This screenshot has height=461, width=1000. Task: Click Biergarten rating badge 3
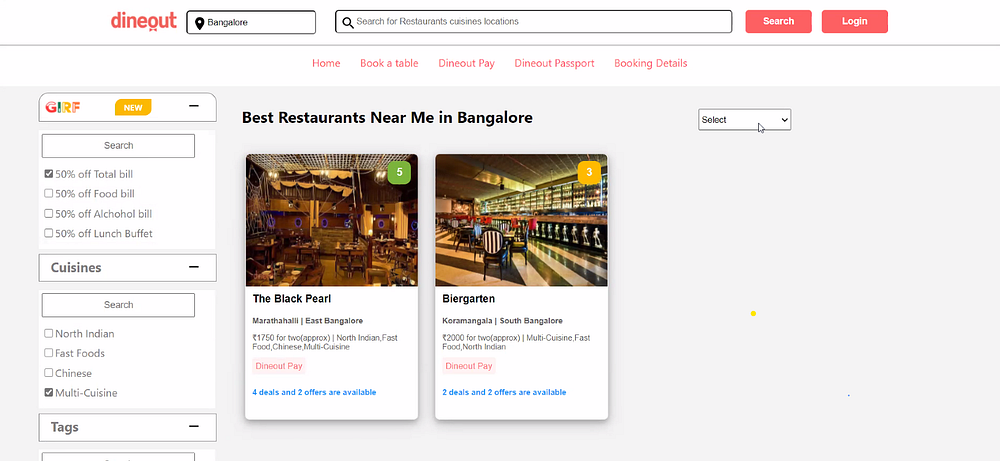(589, 172)
